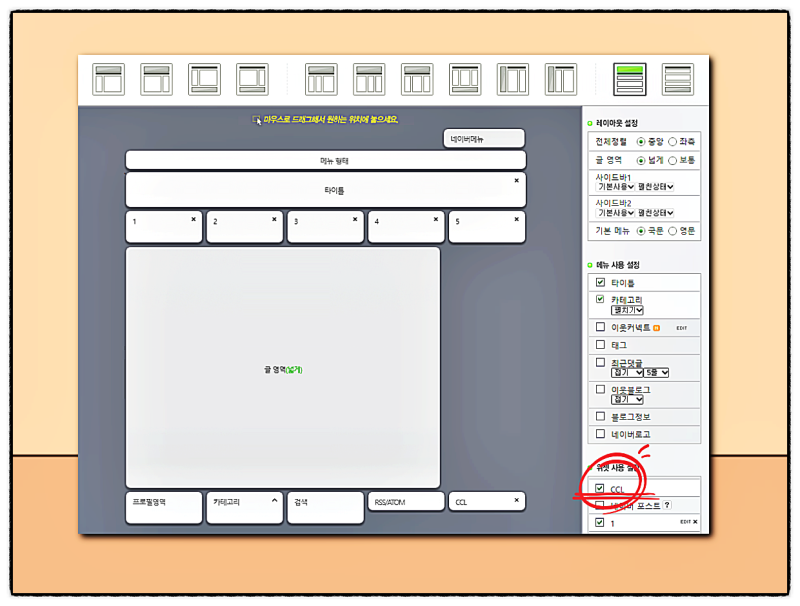
Task: Remove widget block 3 from layout
Action: pyautogui.click(x=355, y=219)
